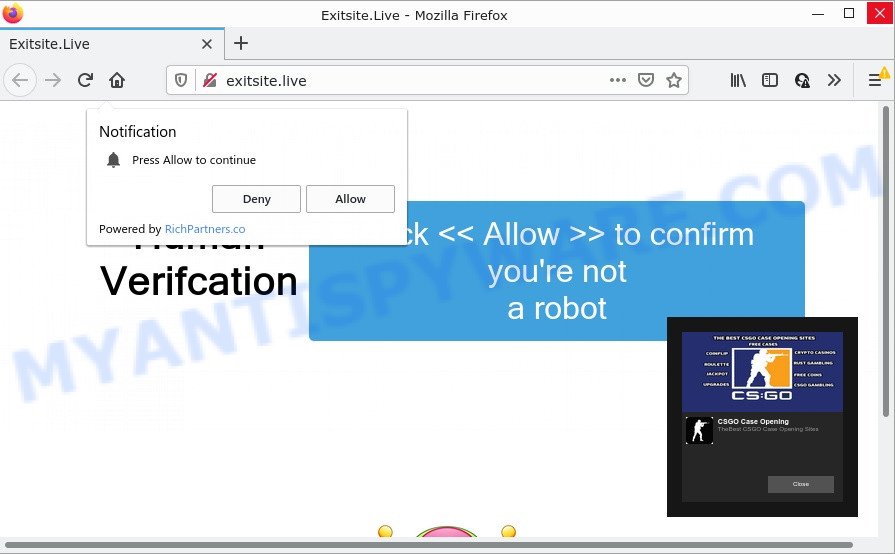
Task: Open page actions three-dots menu
Action: point(618,80)
